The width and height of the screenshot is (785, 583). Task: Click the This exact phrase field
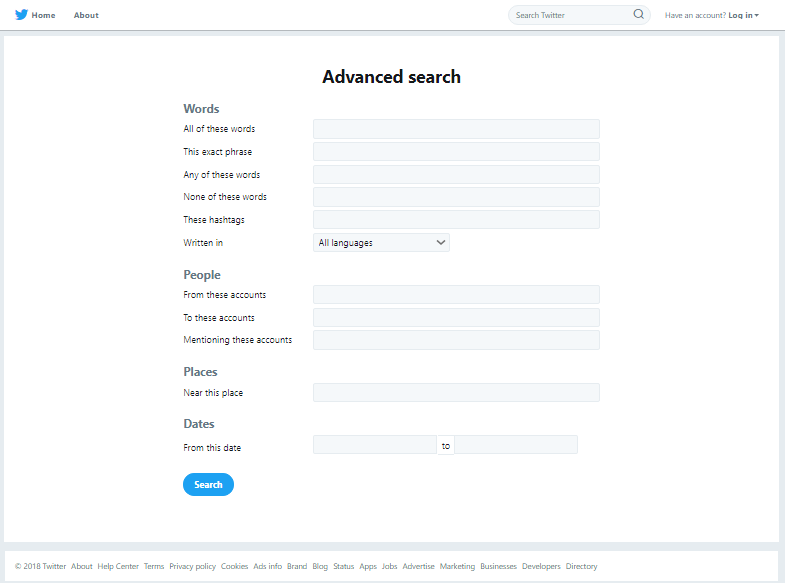click(x=456, y=152)
